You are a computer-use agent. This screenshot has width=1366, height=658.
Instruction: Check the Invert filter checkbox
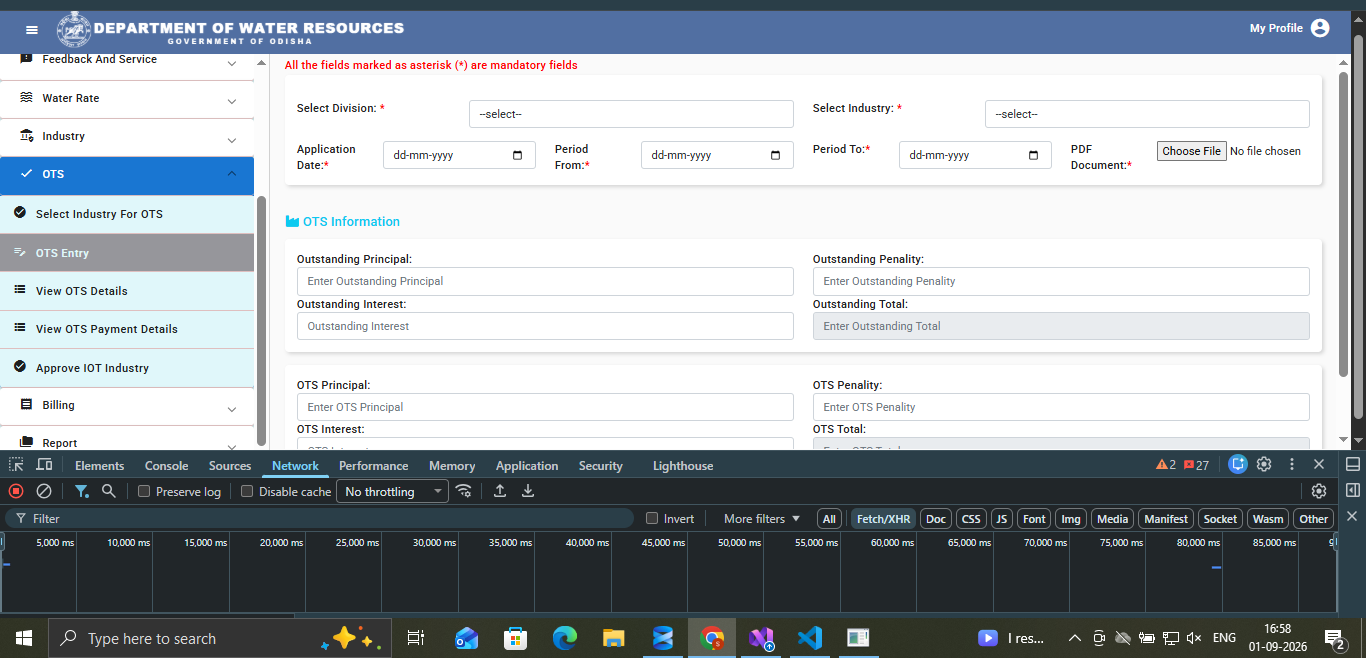pos(652,518)
